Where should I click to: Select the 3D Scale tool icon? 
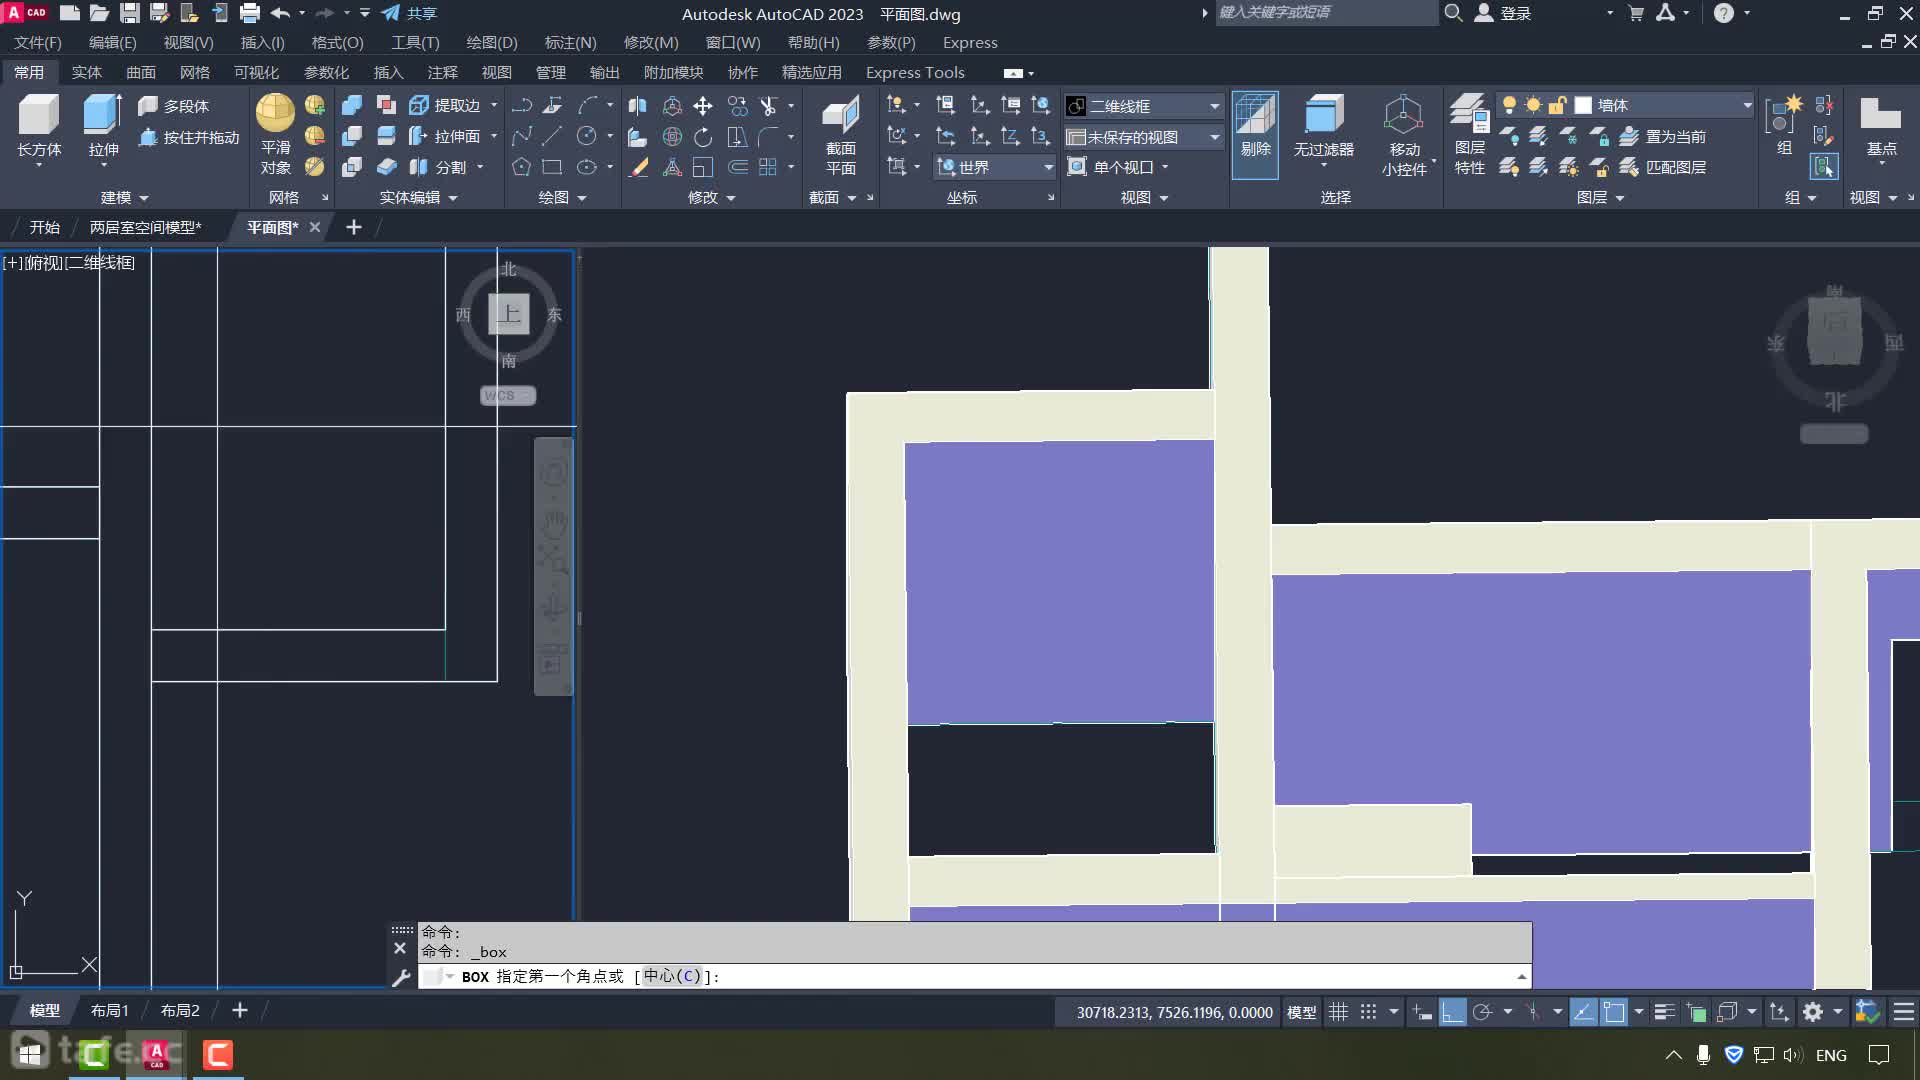pyautogui.click(x=672, y=167)
